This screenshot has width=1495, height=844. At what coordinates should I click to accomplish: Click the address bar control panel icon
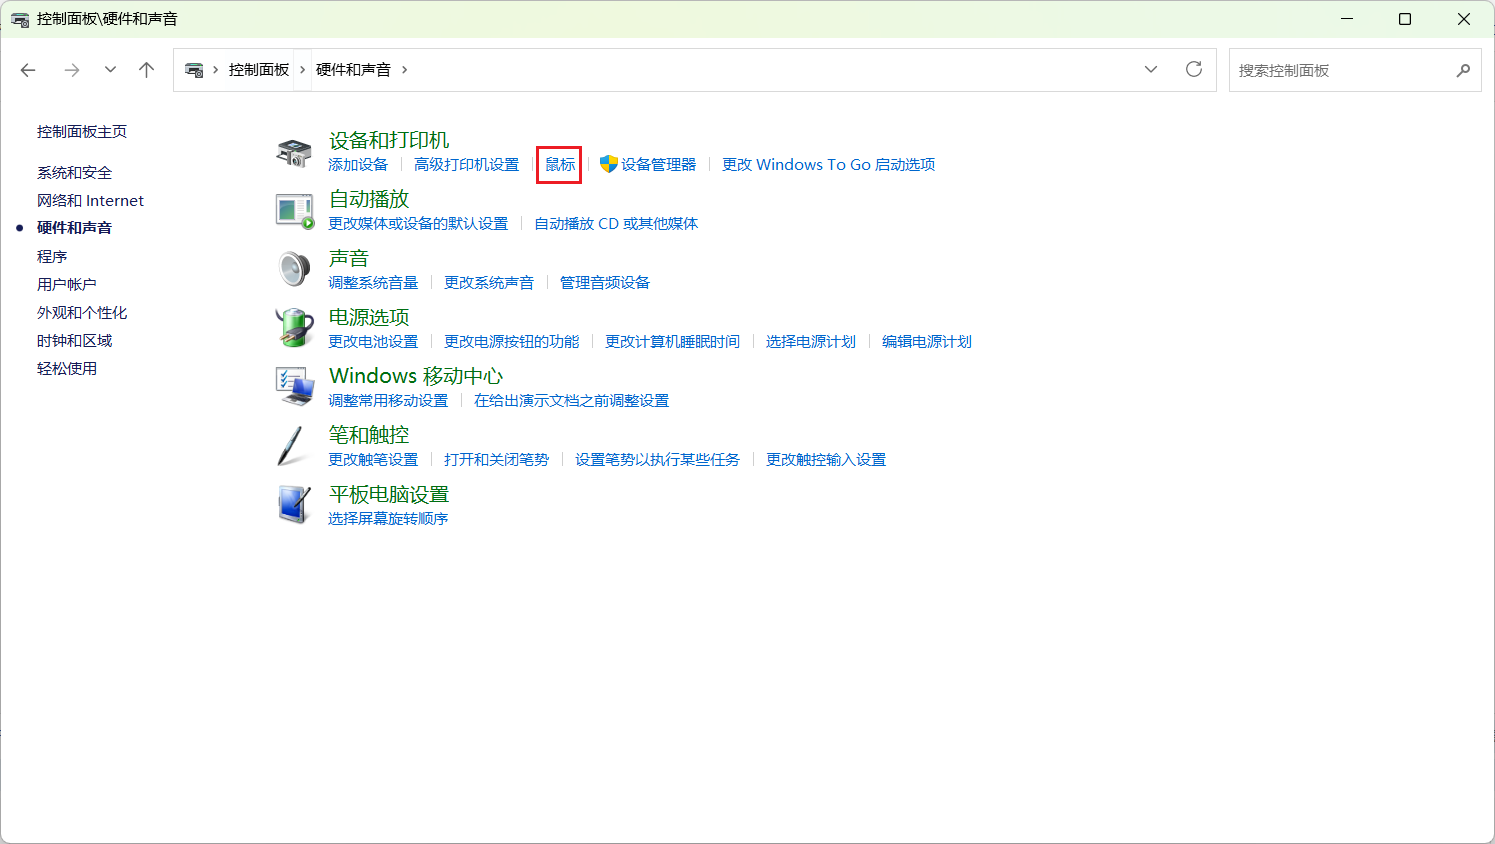(194, 70)
